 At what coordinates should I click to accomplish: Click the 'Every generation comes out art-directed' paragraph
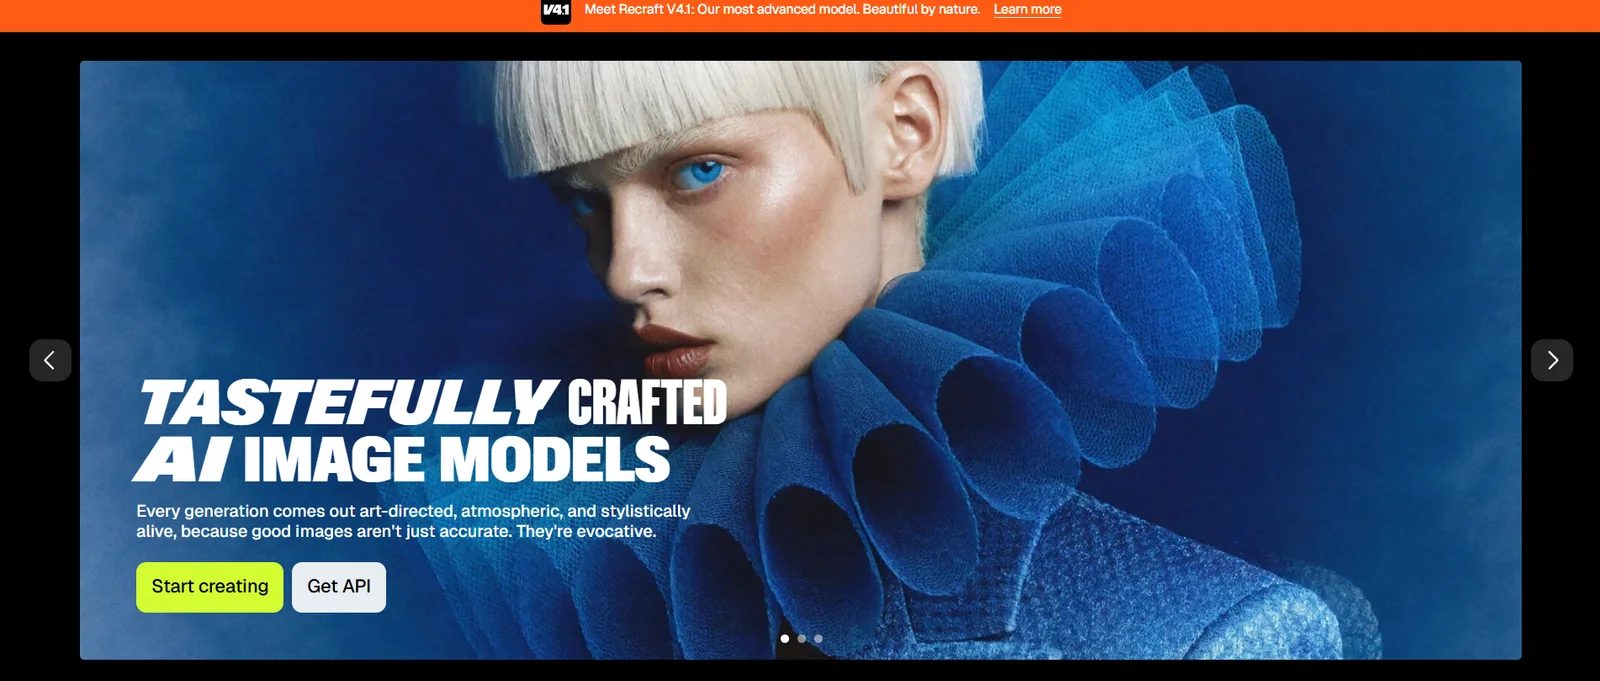click(x=413, y=521)
